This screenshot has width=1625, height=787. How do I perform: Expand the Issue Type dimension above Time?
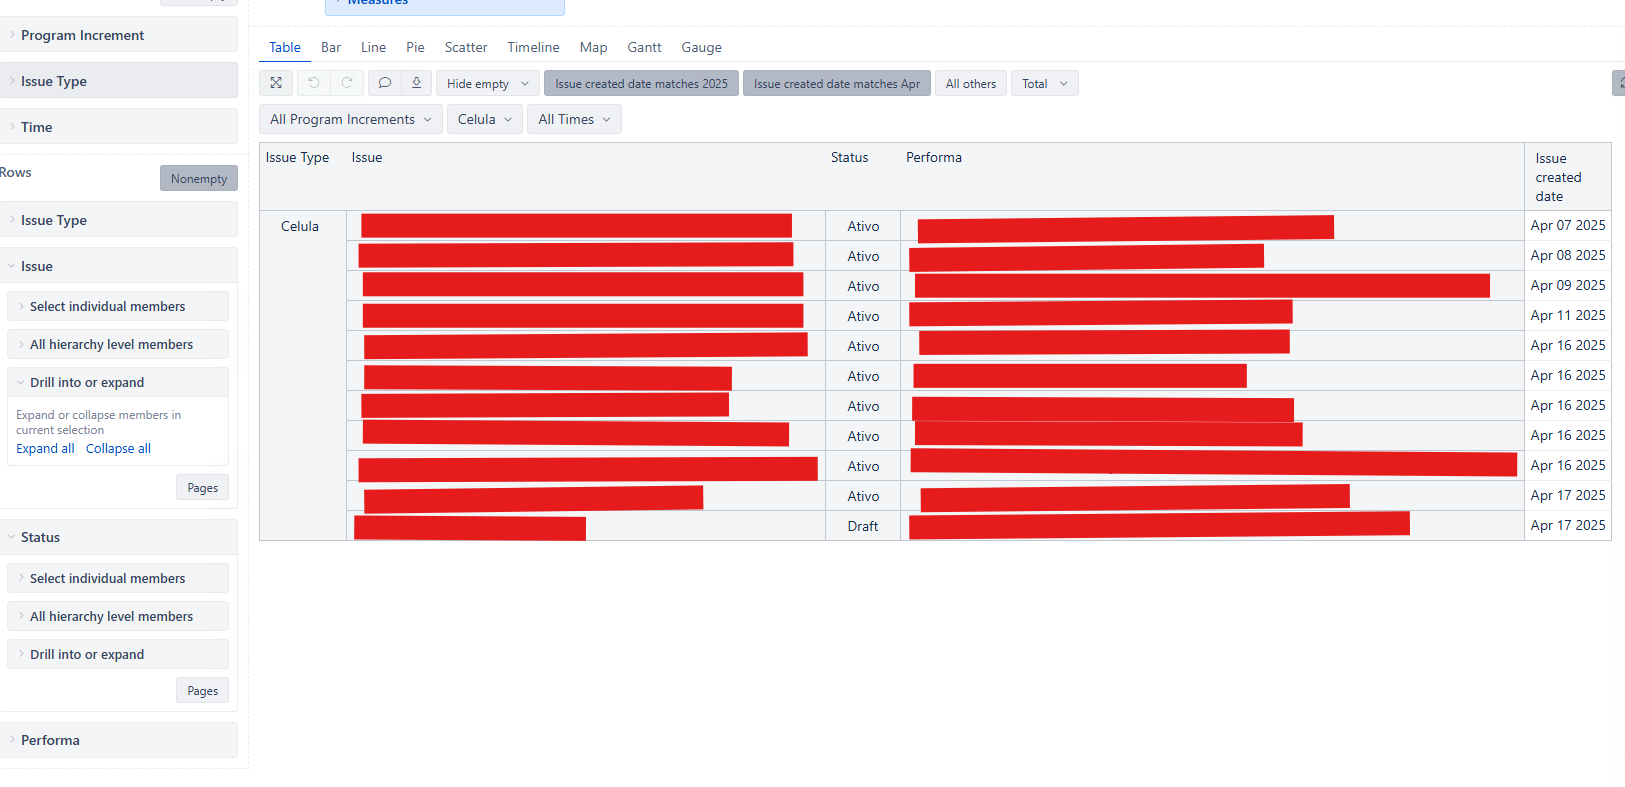click(119, 81)
